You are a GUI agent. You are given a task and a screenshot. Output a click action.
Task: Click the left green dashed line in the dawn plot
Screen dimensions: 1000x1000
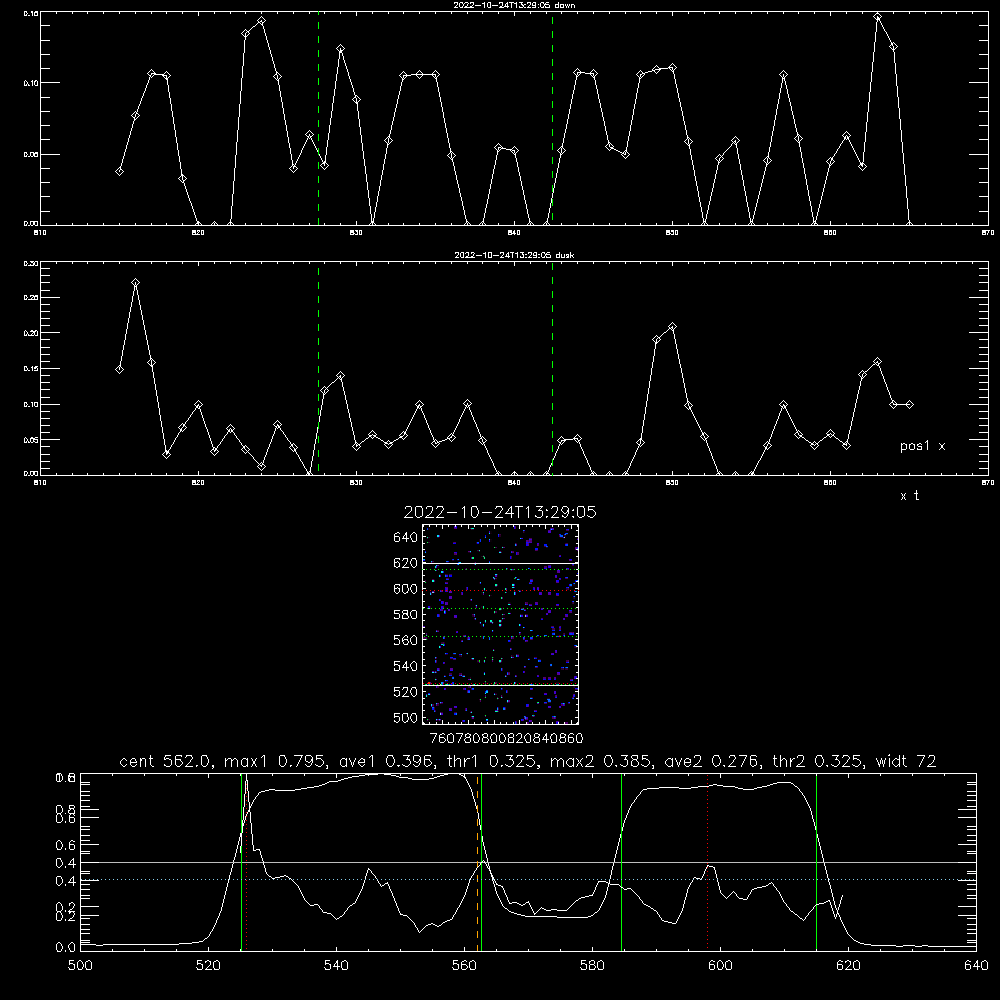point(318,119)
